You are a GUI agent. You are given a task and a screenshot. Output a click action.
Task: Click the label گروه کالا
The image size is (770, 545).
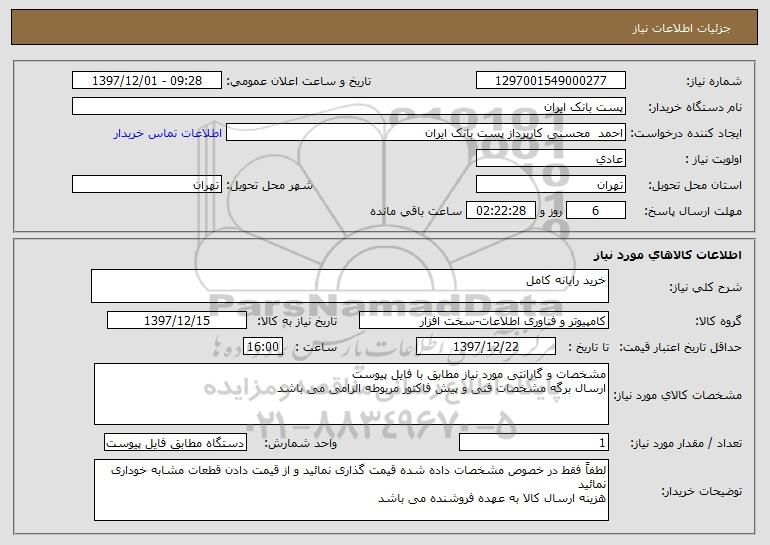pos(718,321)
